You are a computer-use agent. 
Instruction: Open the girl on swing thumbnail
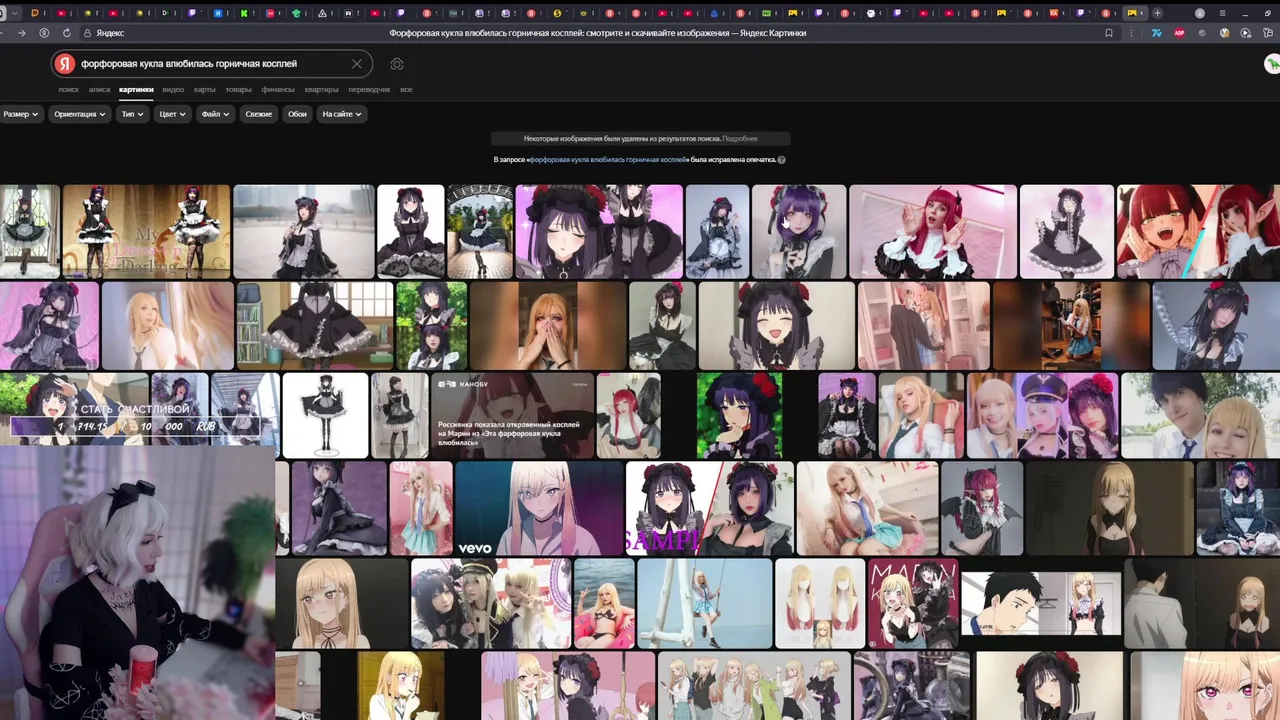click(704, 603)
